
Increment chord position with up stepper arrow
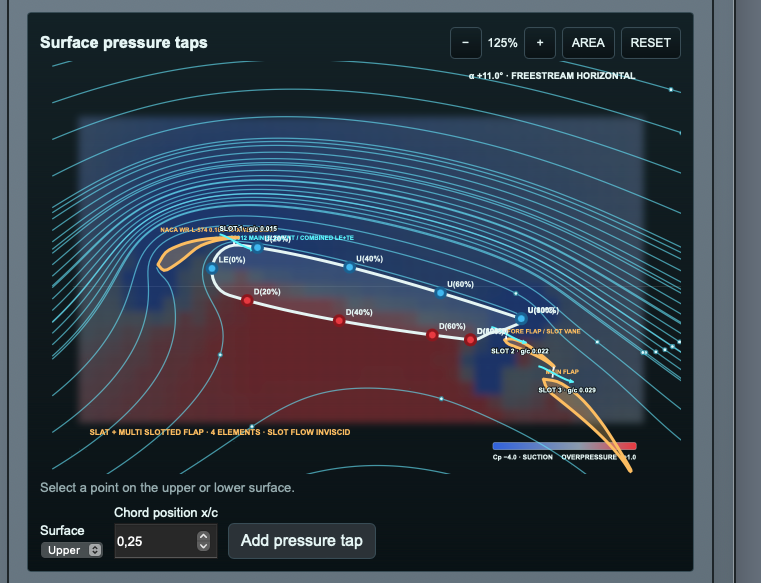[x=203, y=536]
